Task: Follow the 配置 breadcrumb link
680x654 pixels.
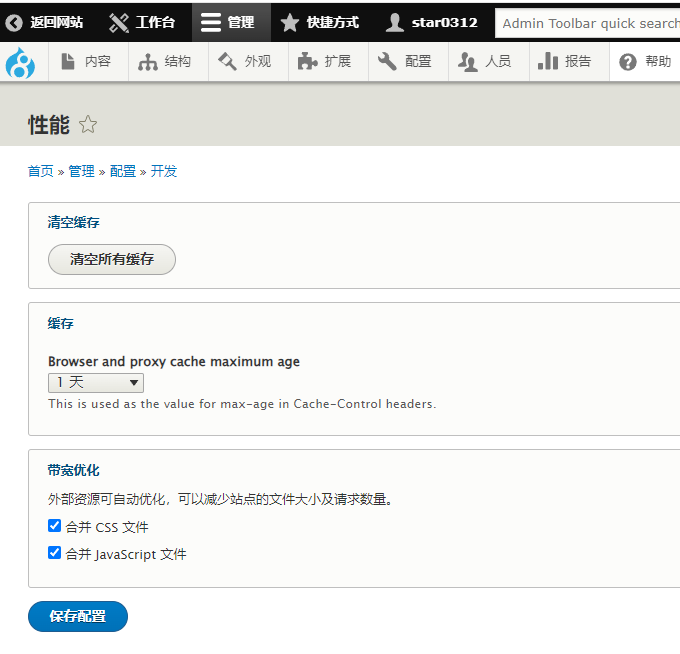Action: point(123,171)
